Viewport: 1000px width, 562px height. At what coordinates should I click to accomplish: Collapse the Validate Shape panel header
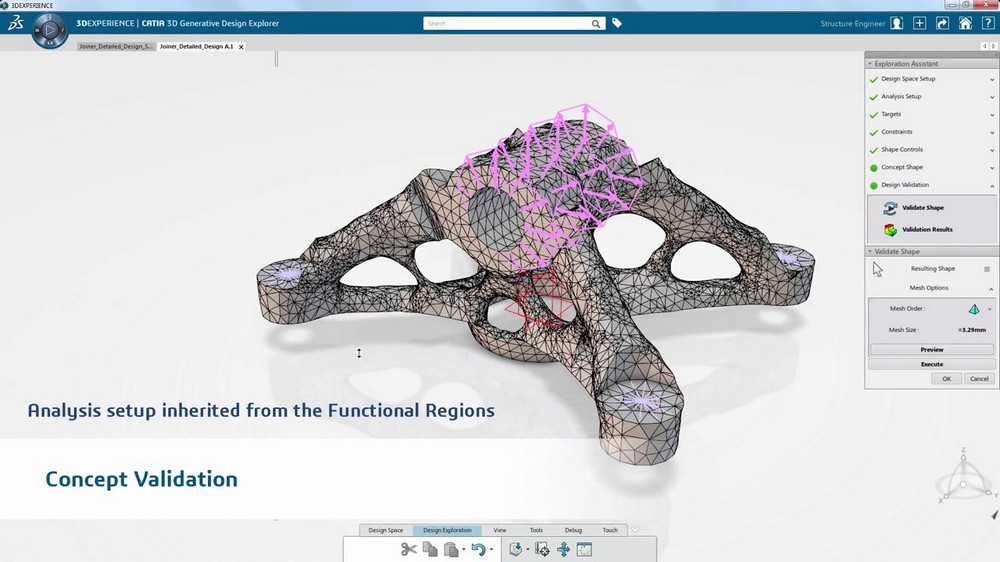[870, 251]
